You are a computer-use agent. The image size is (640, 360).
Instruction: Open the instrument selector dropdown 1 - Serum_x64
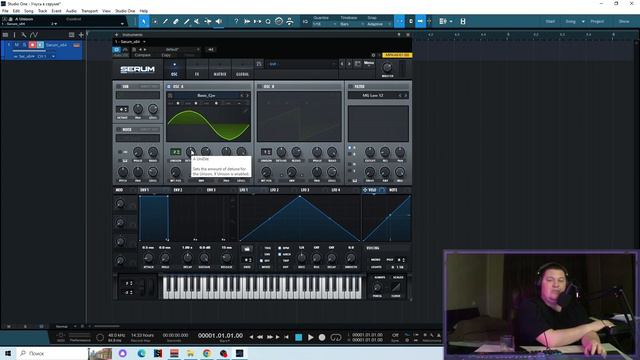tap(131, 42)
